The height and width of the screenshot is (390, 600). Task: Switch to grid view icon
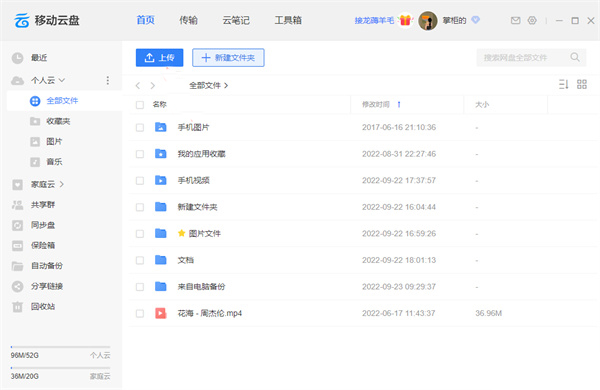coord(582,84)
